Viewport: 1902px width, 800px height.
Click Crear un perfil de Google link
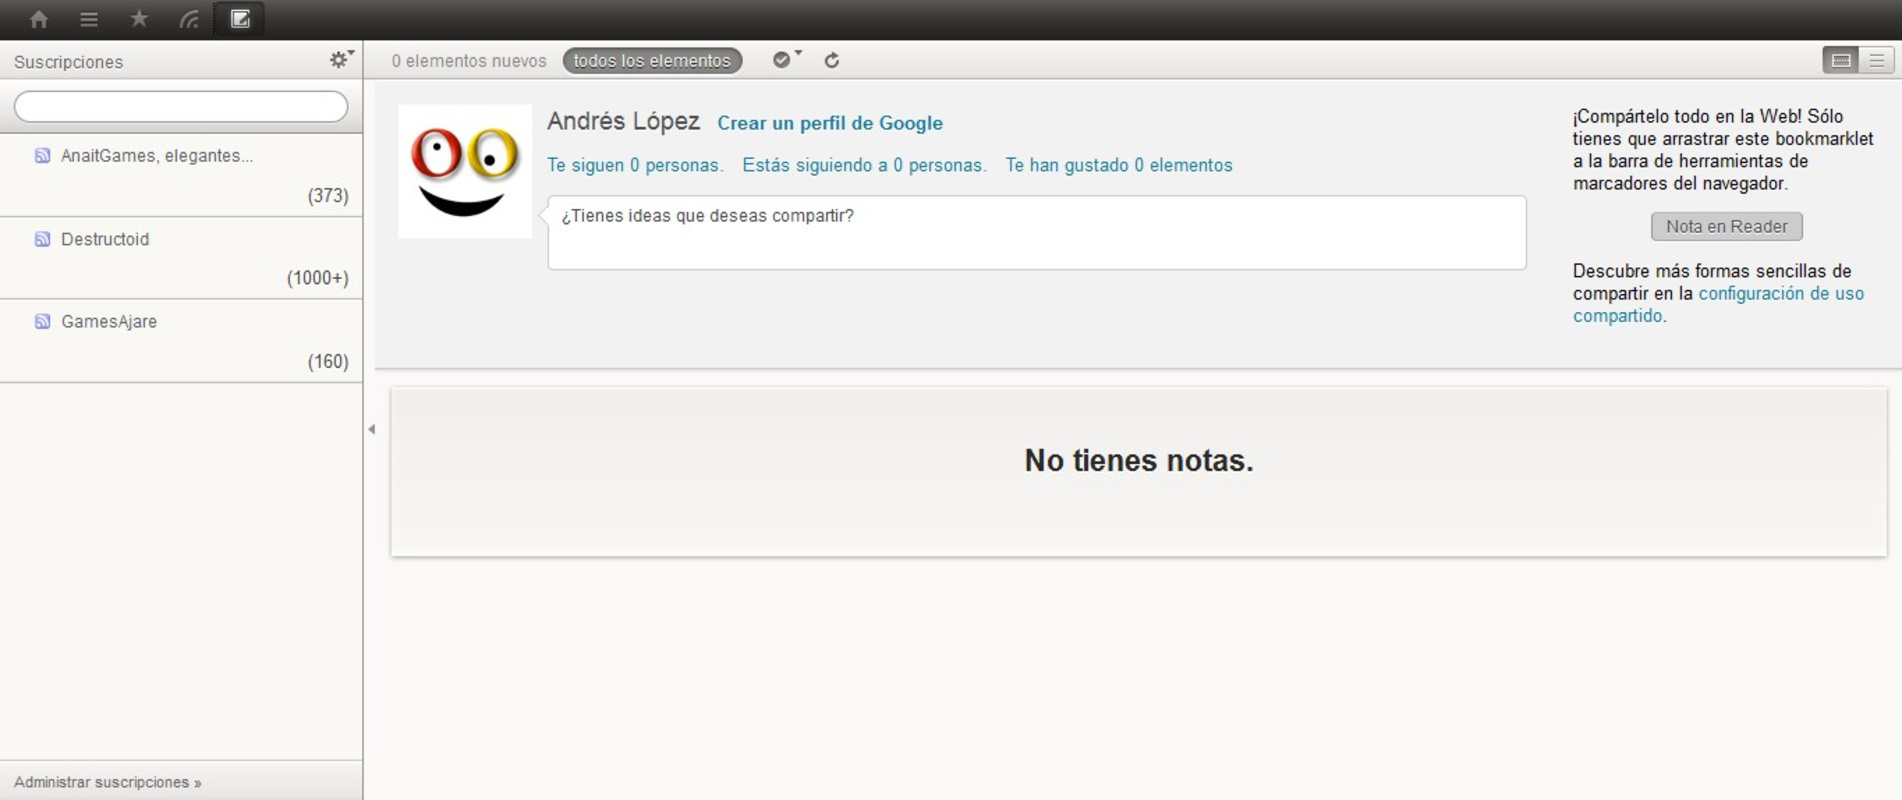tap(830, 123)
